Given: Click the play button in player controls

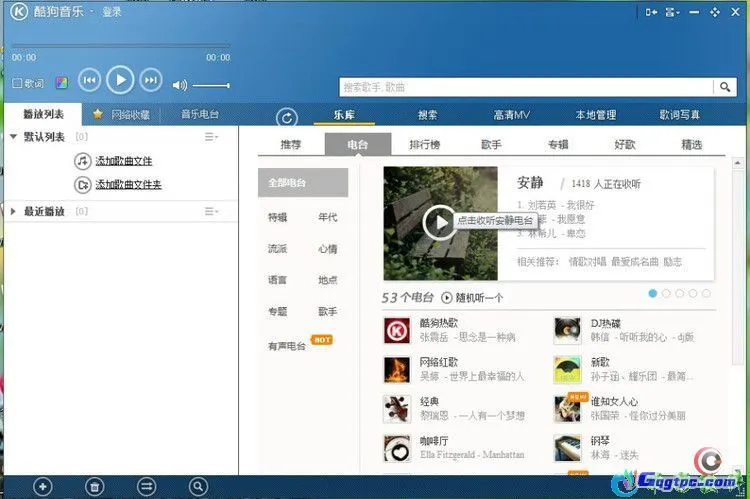Looking at the screenshot, I should (120, 80).
